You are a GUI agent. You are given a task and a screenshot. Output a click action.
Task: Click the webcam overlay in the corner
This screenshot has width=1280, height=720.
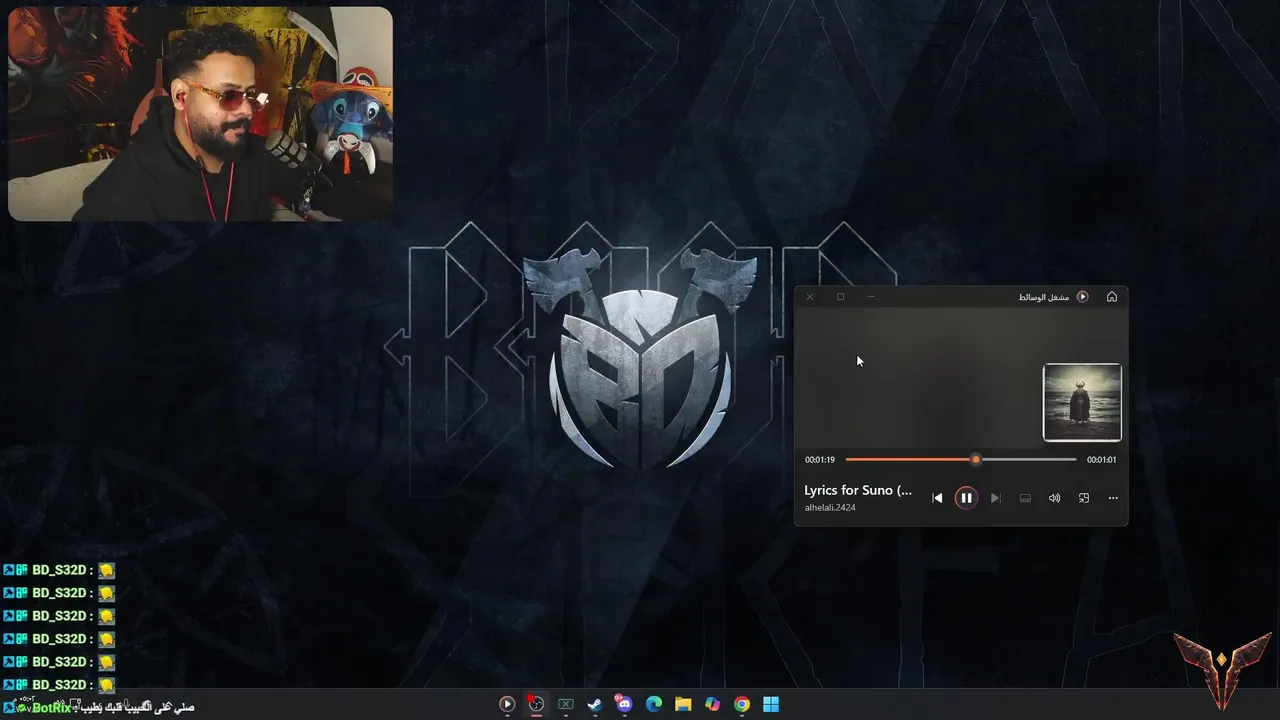tap(200, 114)
